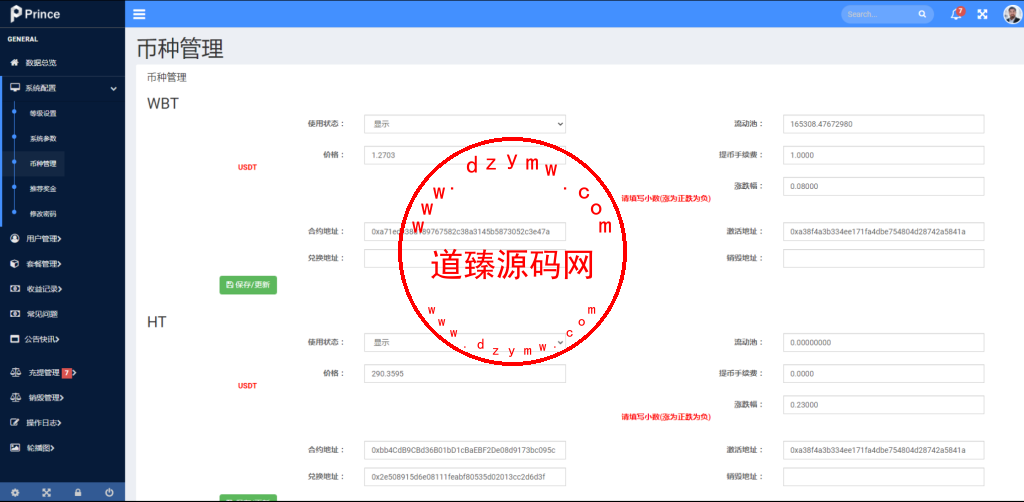Click the 充提管理 red badge 7
The width and height of the screenshot is (1024, 502).
[67, 373]
